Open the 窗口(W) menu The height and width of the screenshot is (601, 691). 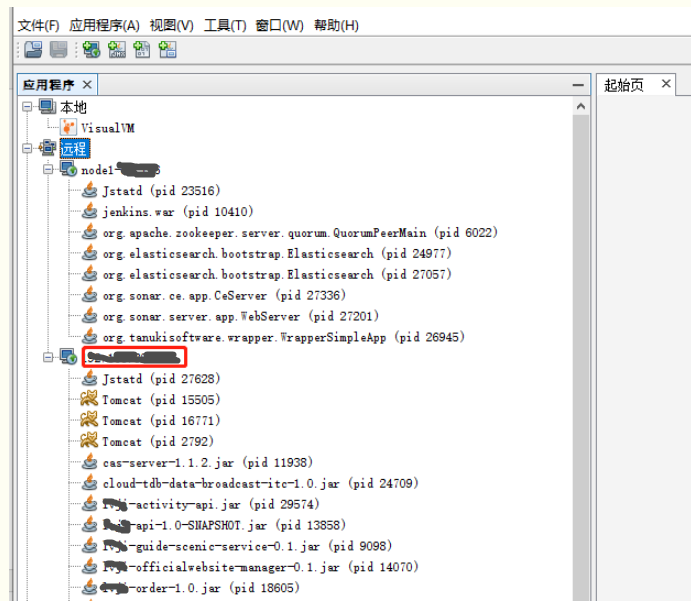pos(279,26)
